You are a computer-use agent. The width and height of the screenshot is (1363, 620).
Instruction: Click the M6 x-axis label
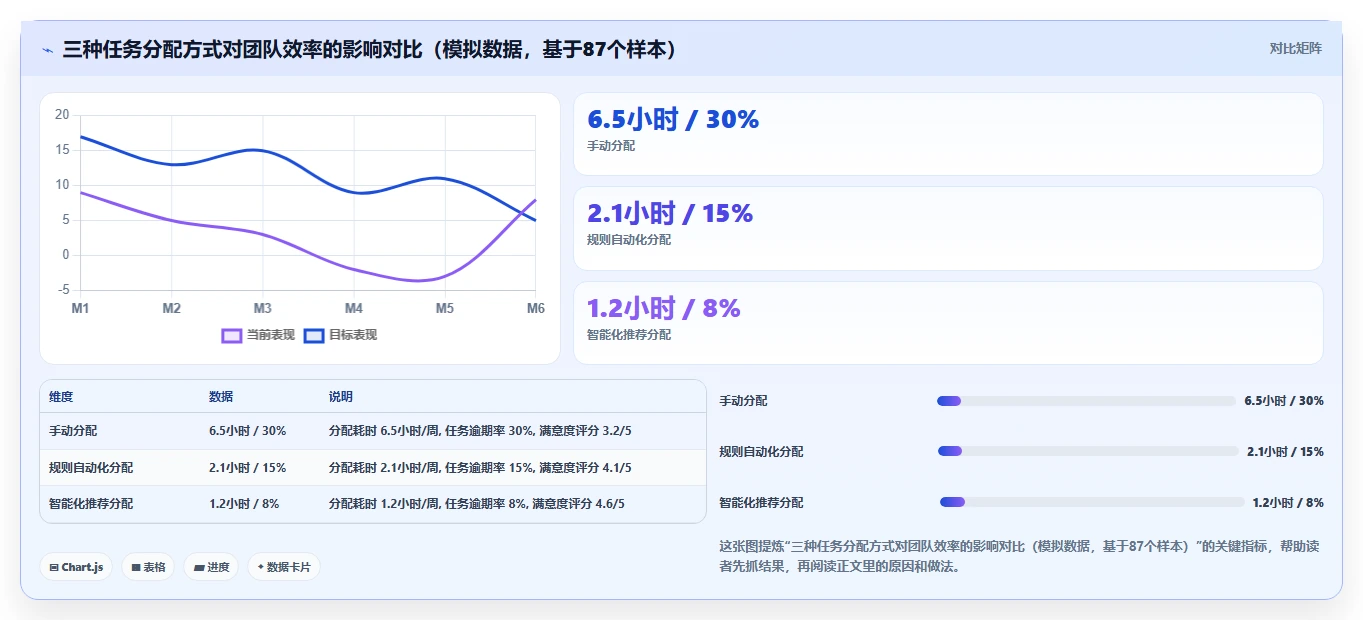[536, 308]
